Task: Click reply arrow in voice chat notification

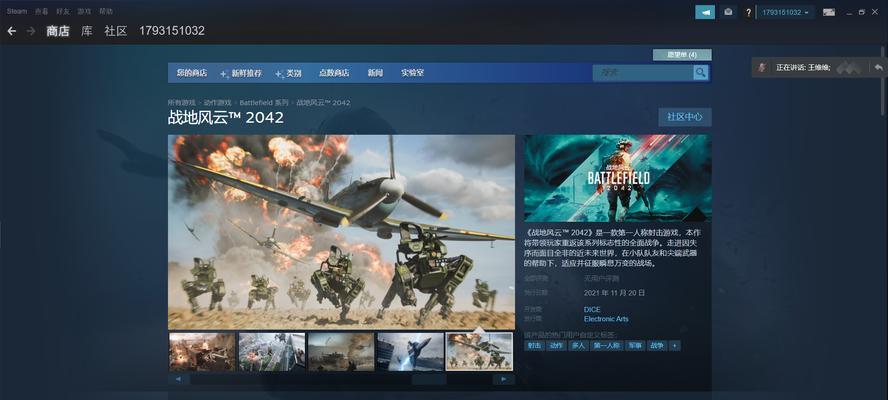Action: 878,67
